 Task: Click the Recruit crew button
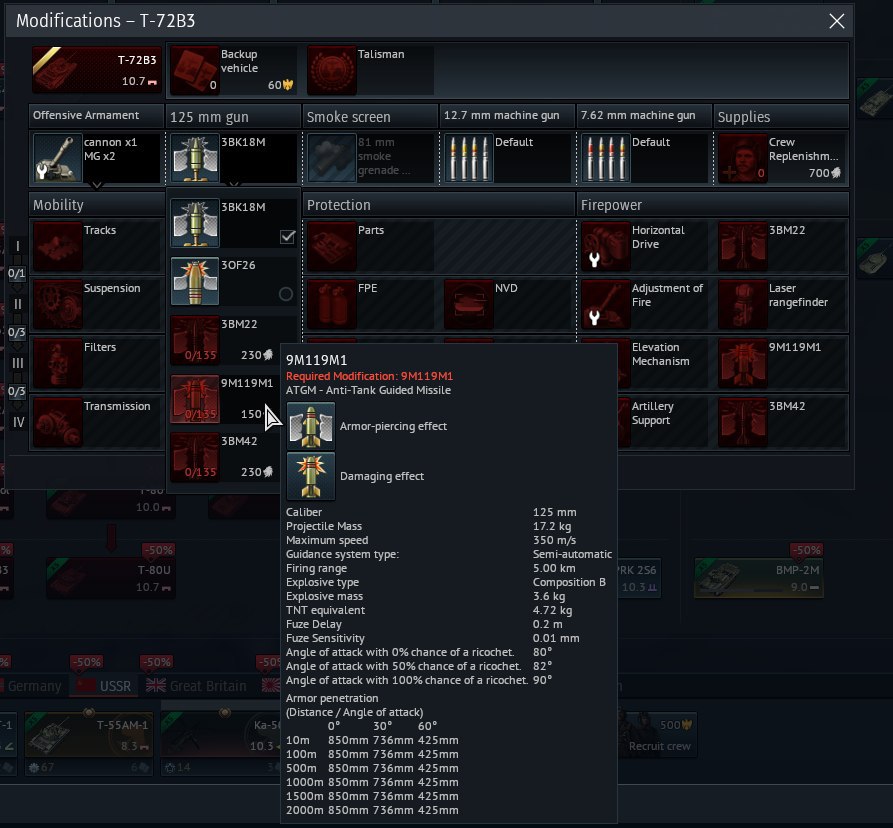pos(658,735)
